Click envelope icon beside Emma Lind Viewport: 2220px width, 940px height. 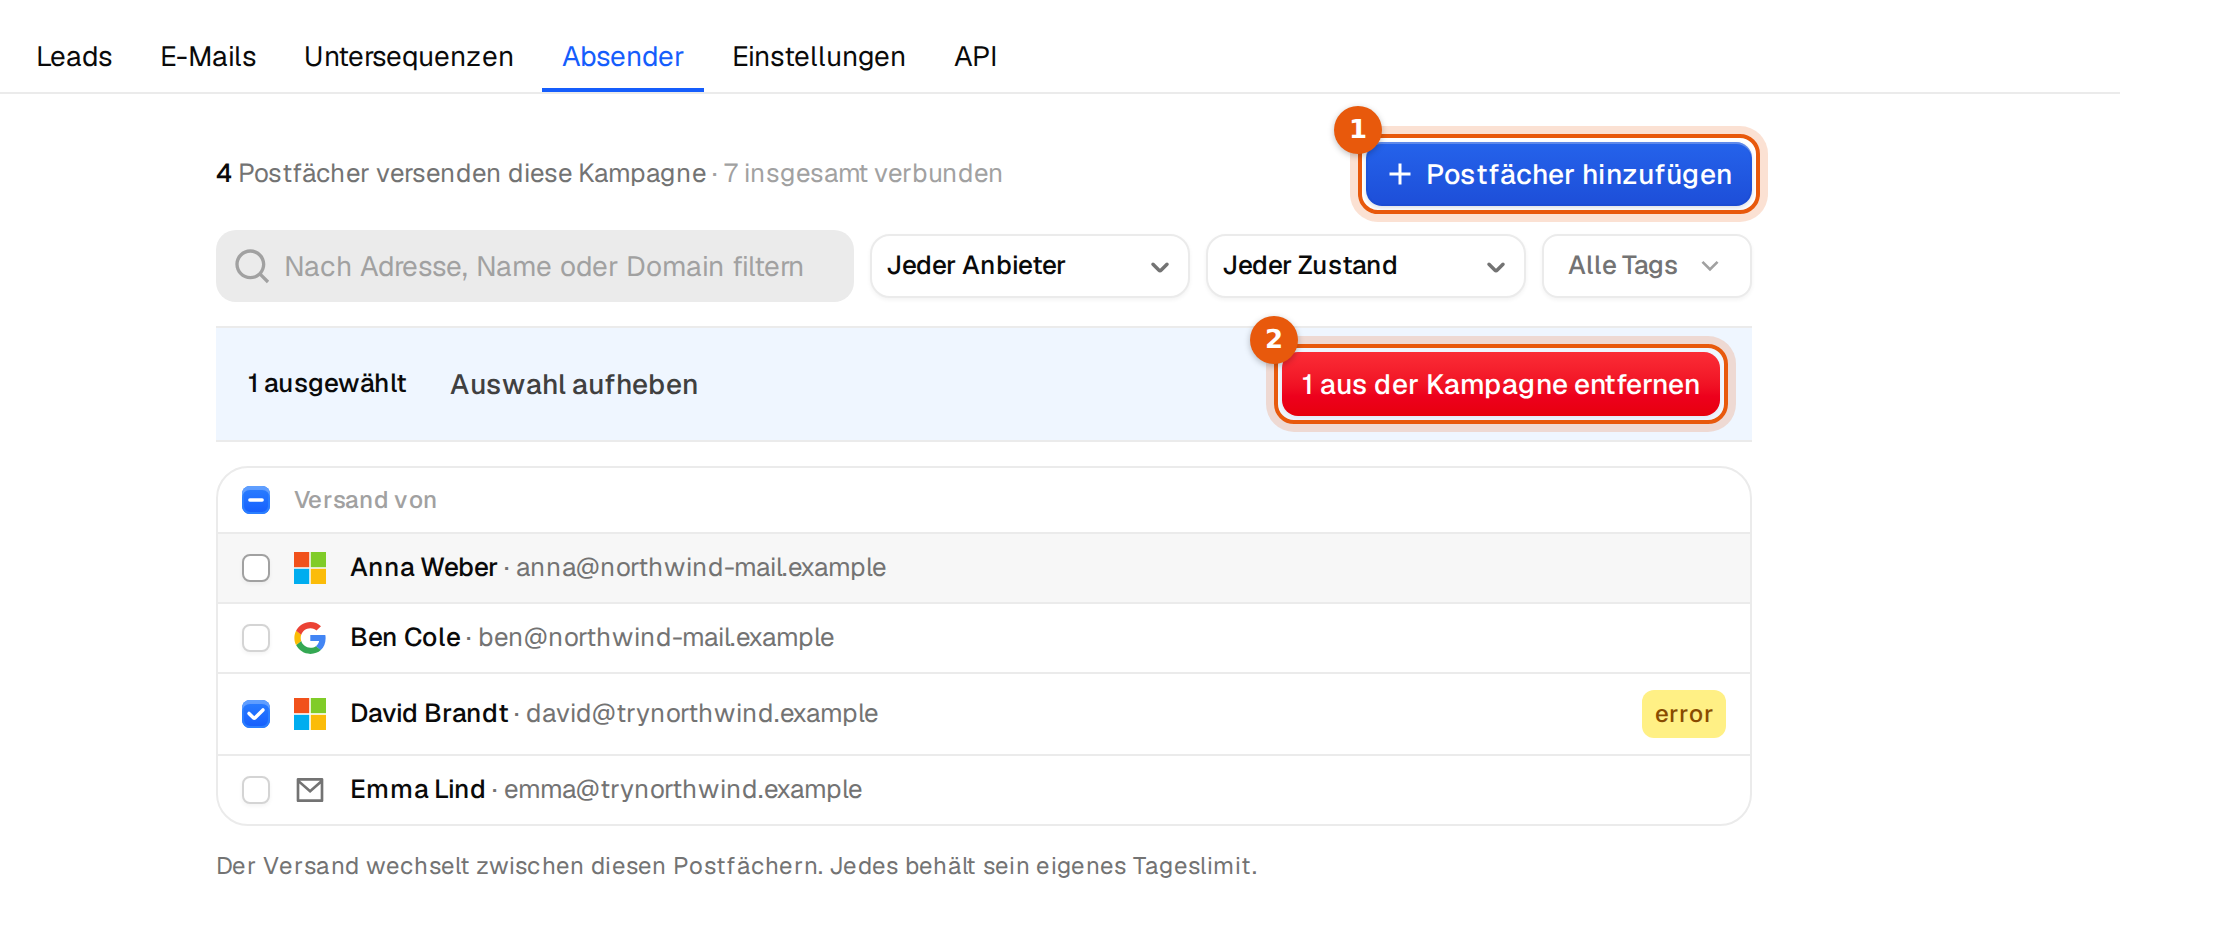[310, 790]
